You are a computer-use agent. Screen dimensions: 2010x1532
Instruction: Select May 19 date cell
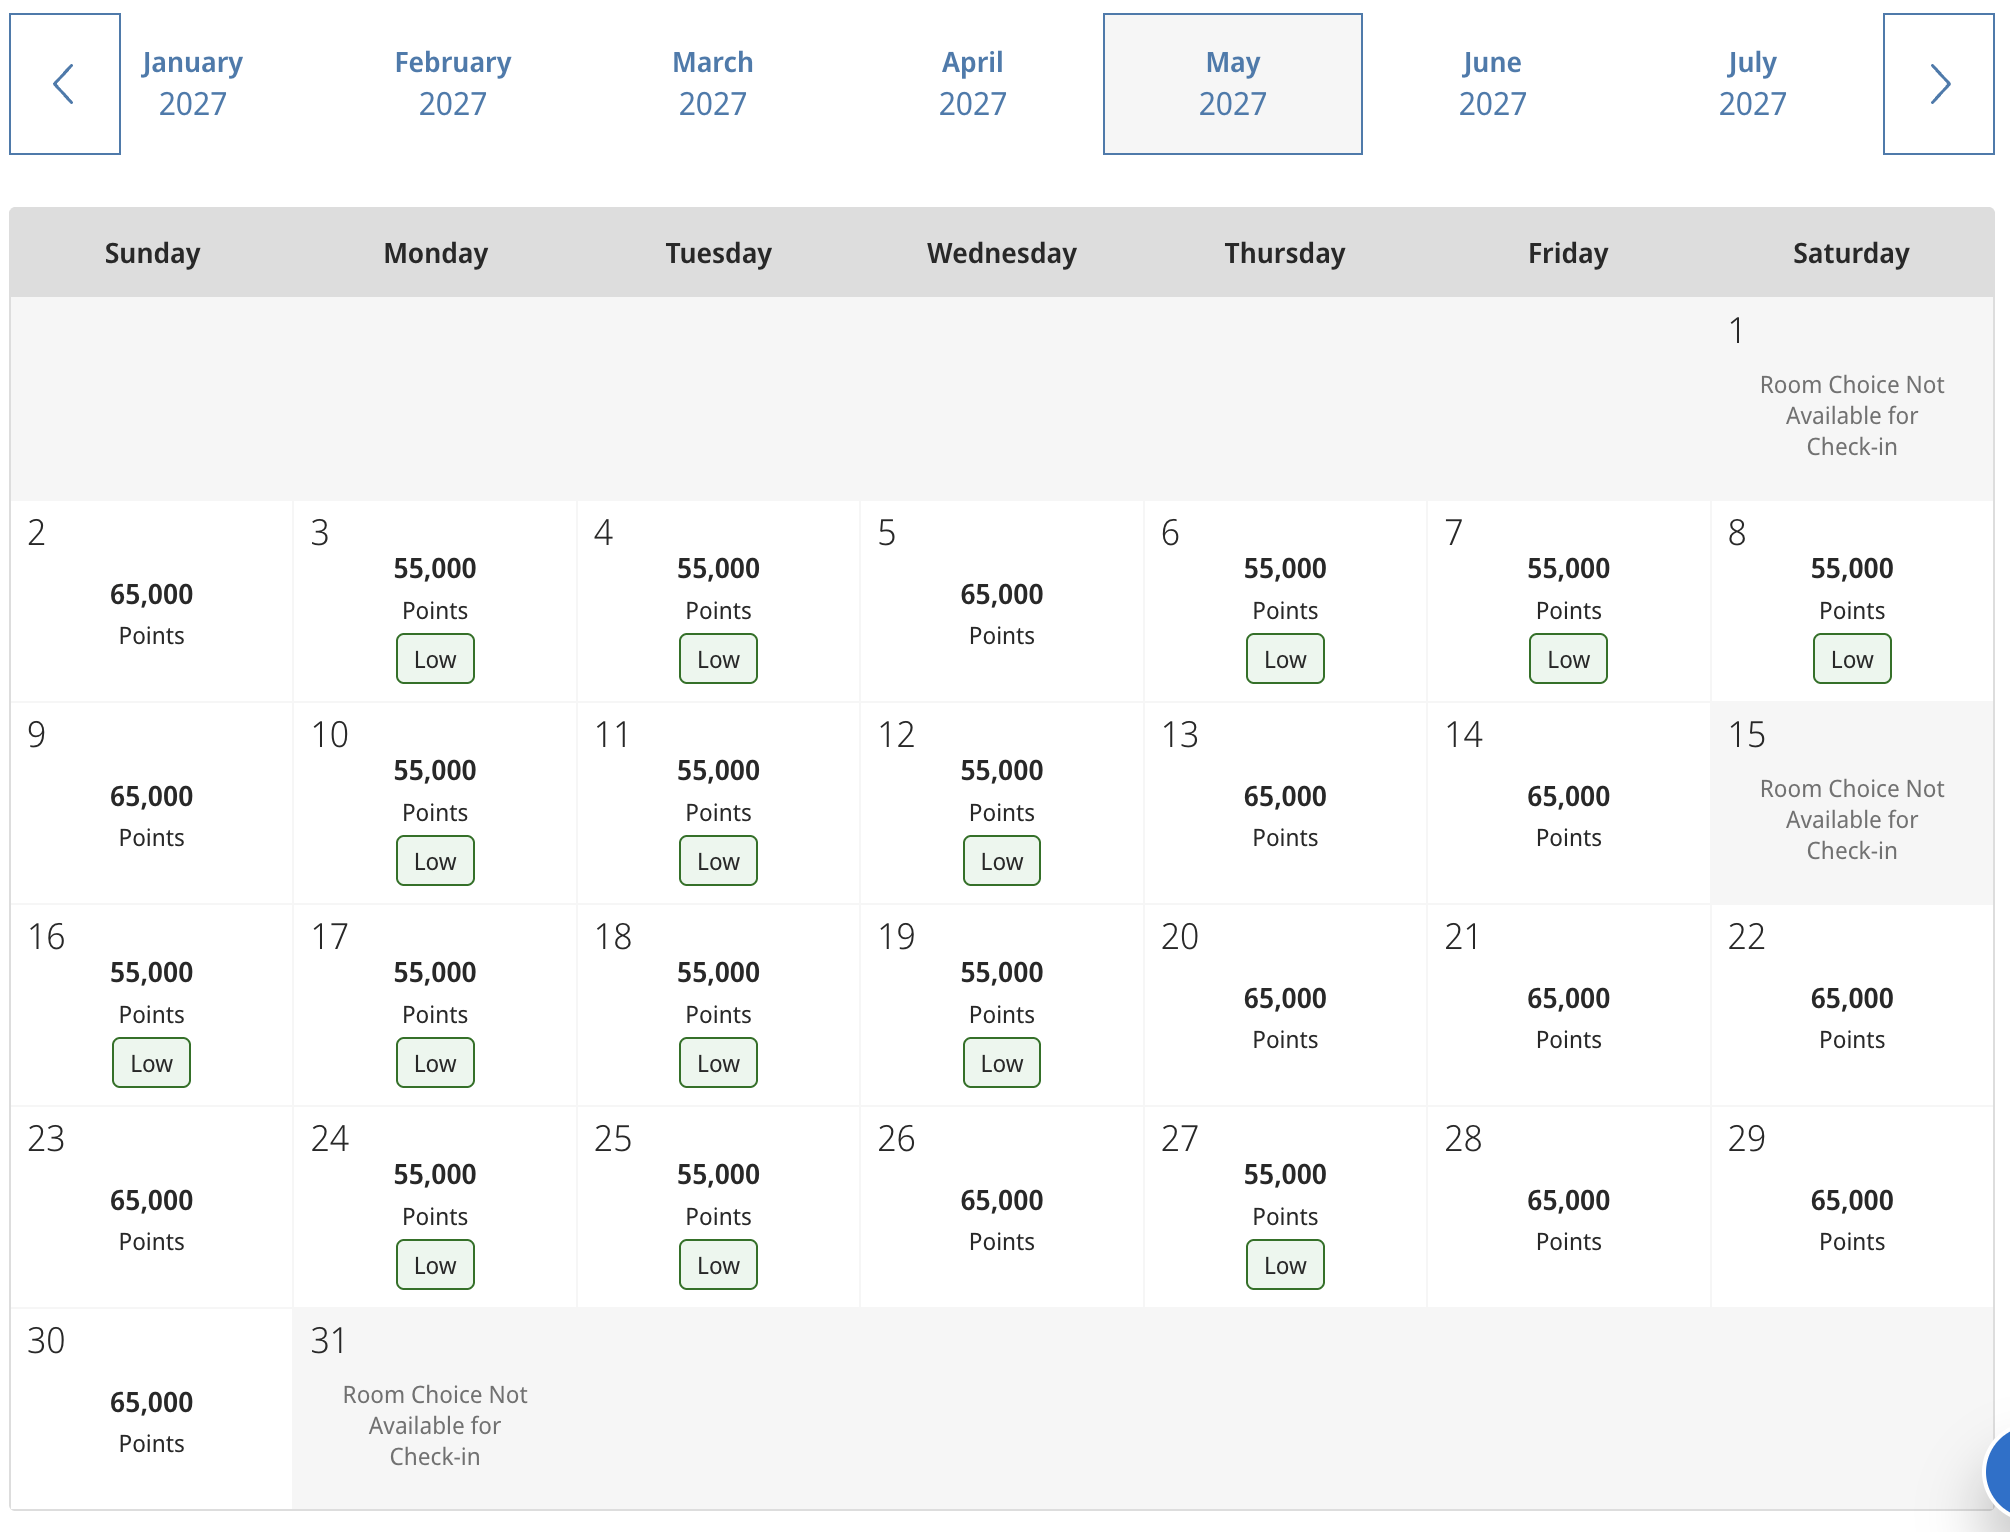1002,1005
